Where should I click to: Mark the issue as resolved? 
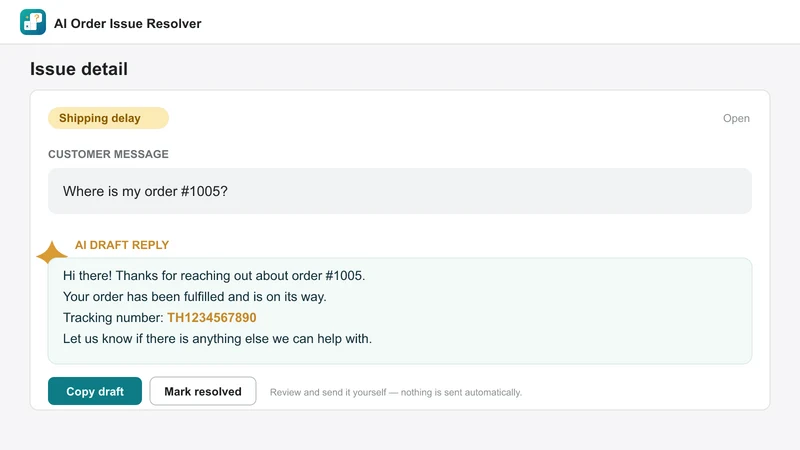coord(203,391)
